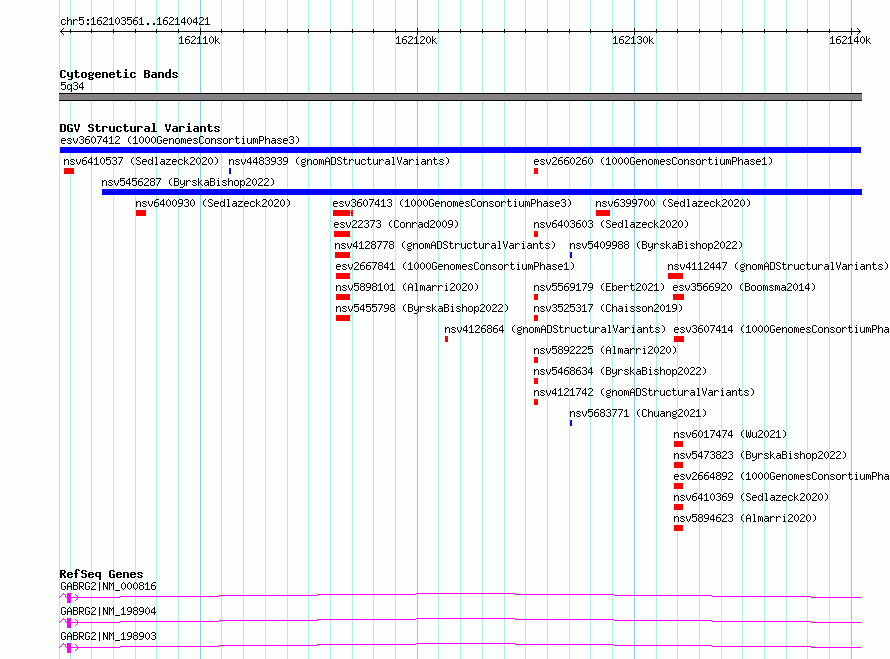Open the nsv6399700 (Sedlazeck2020) variant
Image resolution: width=890 pixels, height=659 pixels.
(x=673, y=203)
